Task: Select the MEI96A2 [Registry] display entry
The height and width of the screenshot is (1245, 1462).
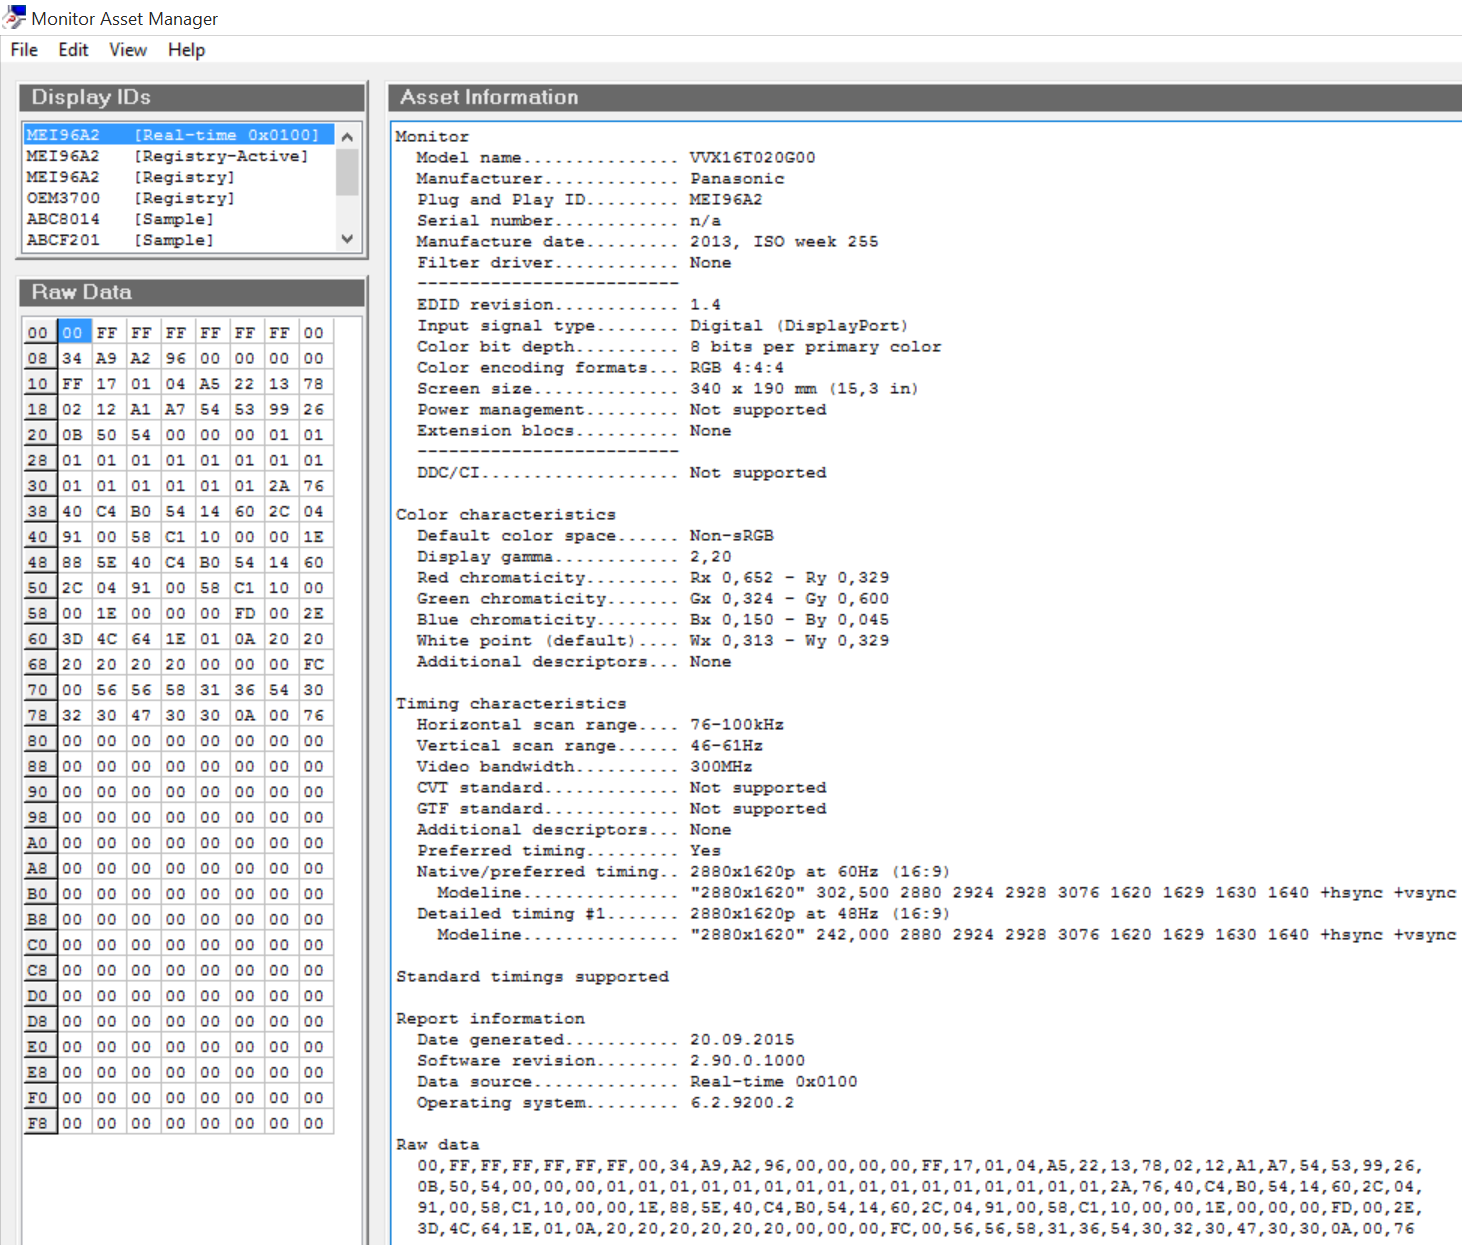Action: tap(179, 177)
